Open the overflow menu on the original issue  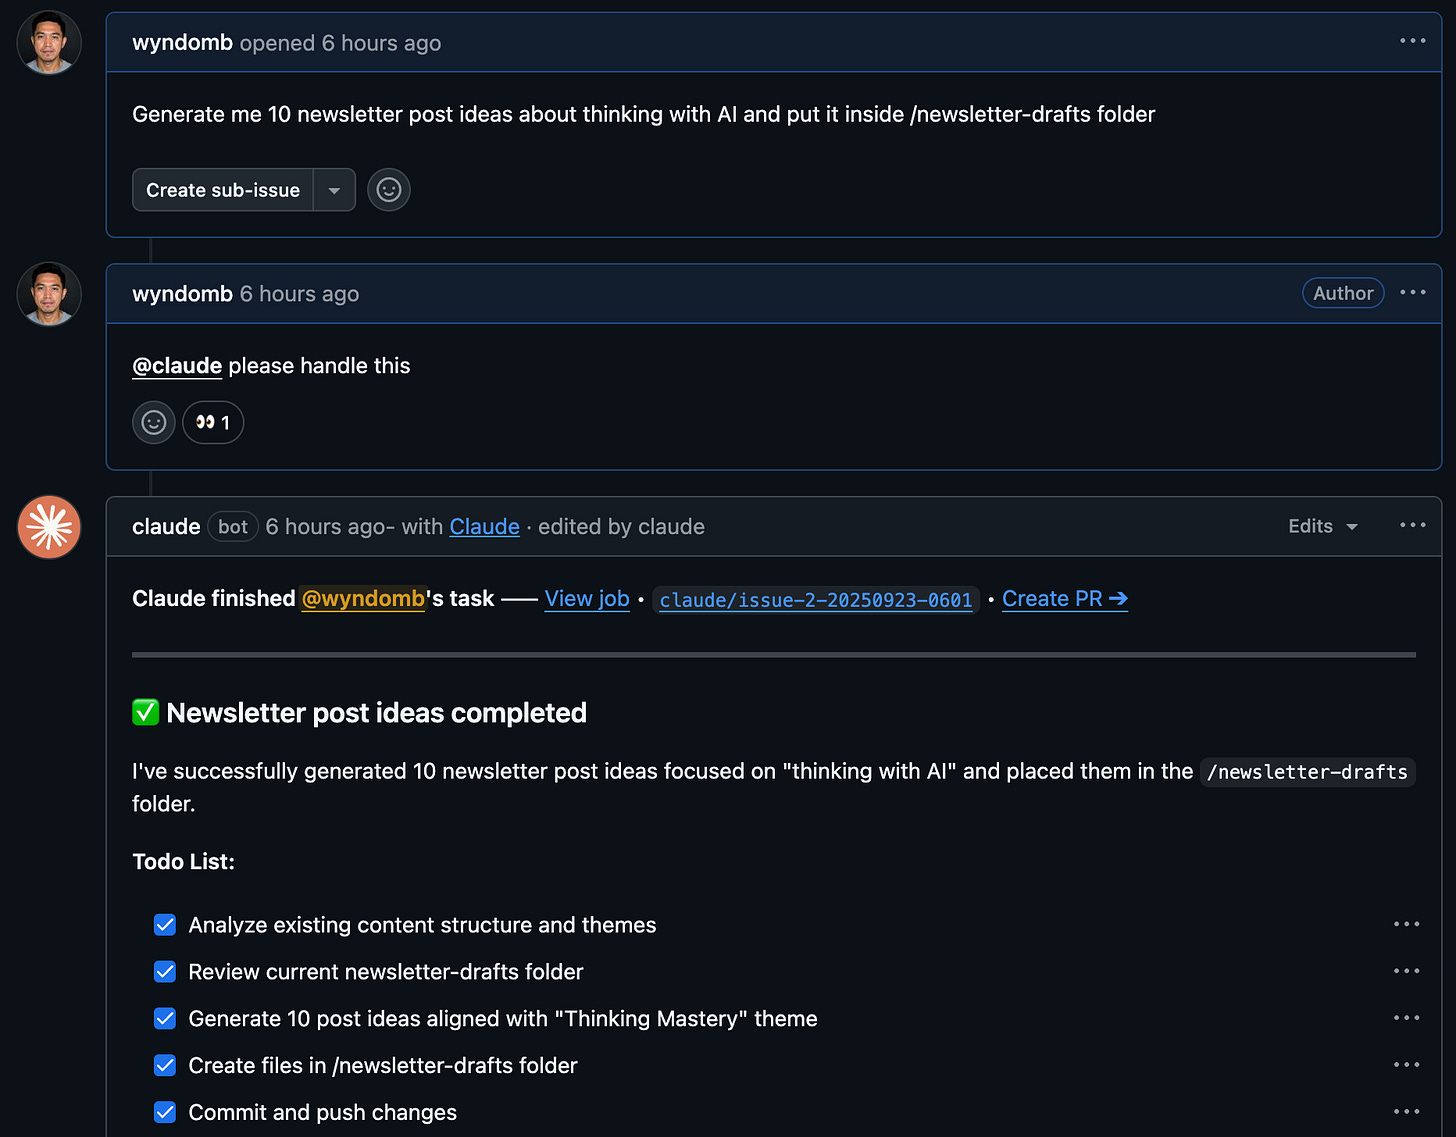coord(1412,41)
